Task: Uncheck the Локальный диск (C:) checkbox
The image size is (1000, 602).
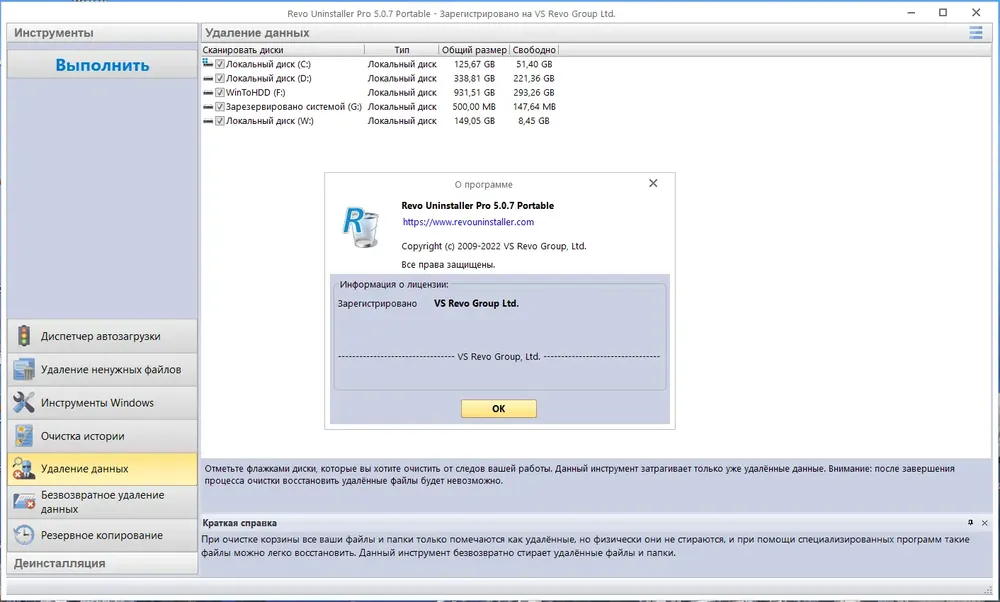Action: tap(219, 64)
